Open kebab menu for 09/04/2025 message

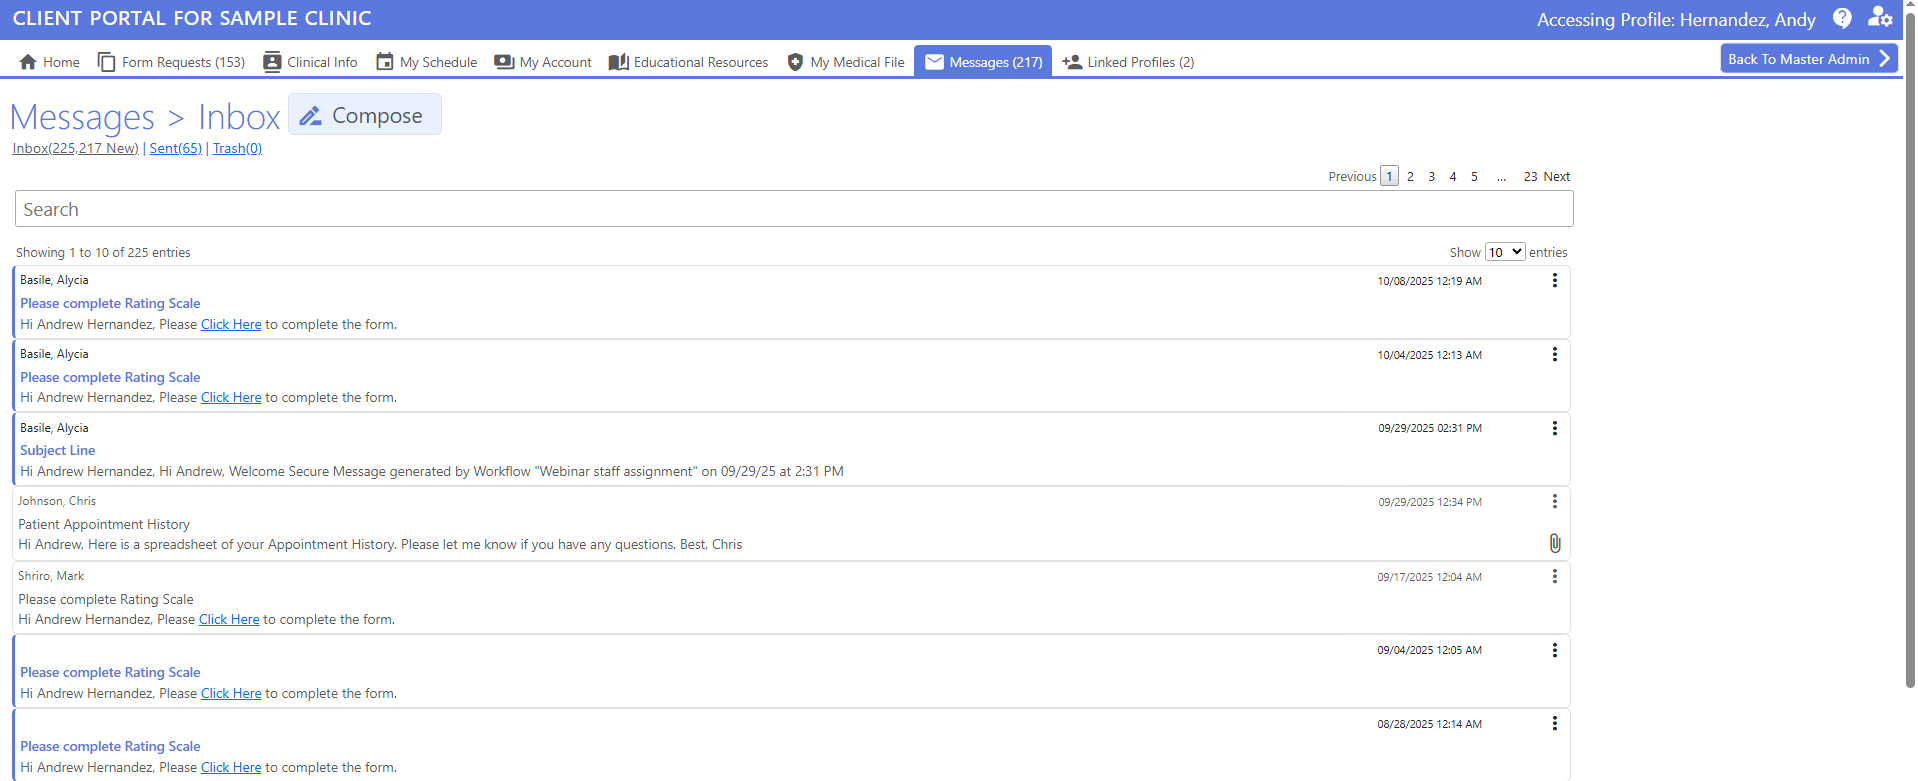[x=1554, y=650]
